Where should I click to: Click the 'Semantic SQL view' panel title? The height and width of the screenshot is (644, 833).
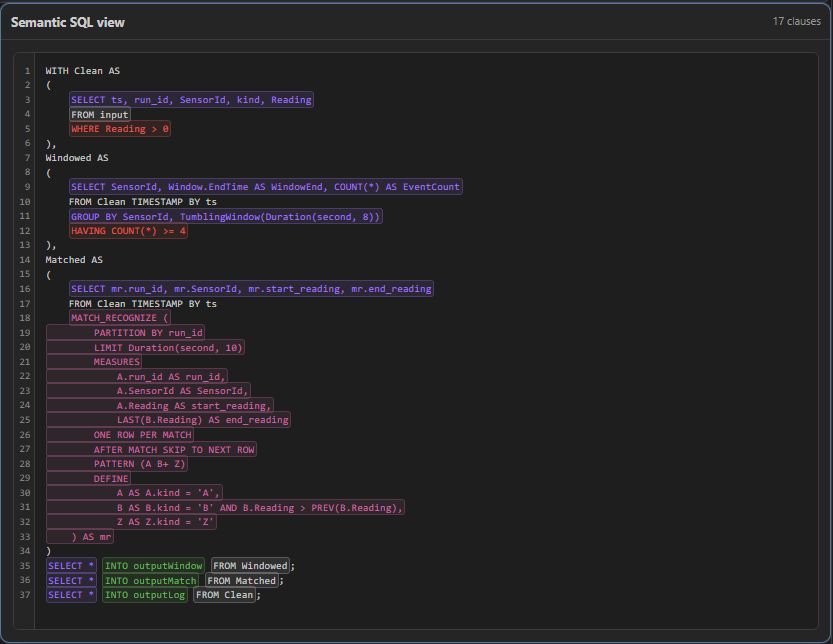pos(68,23)
